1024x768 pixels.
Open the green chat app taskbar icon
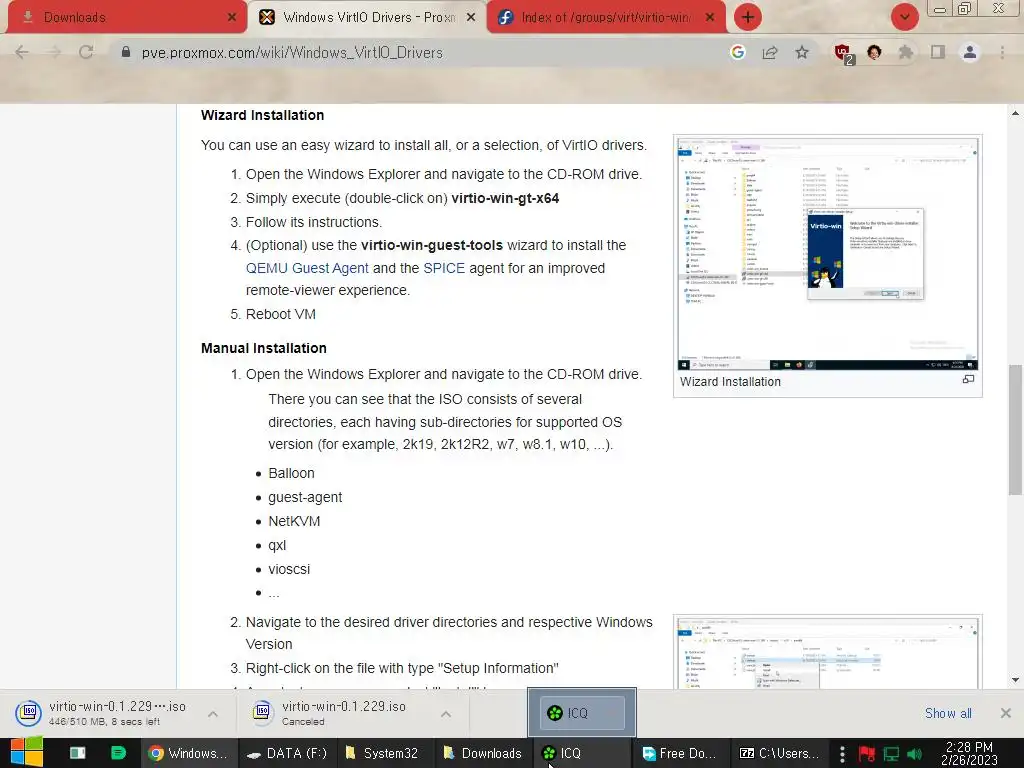click(x=118, y=753)
